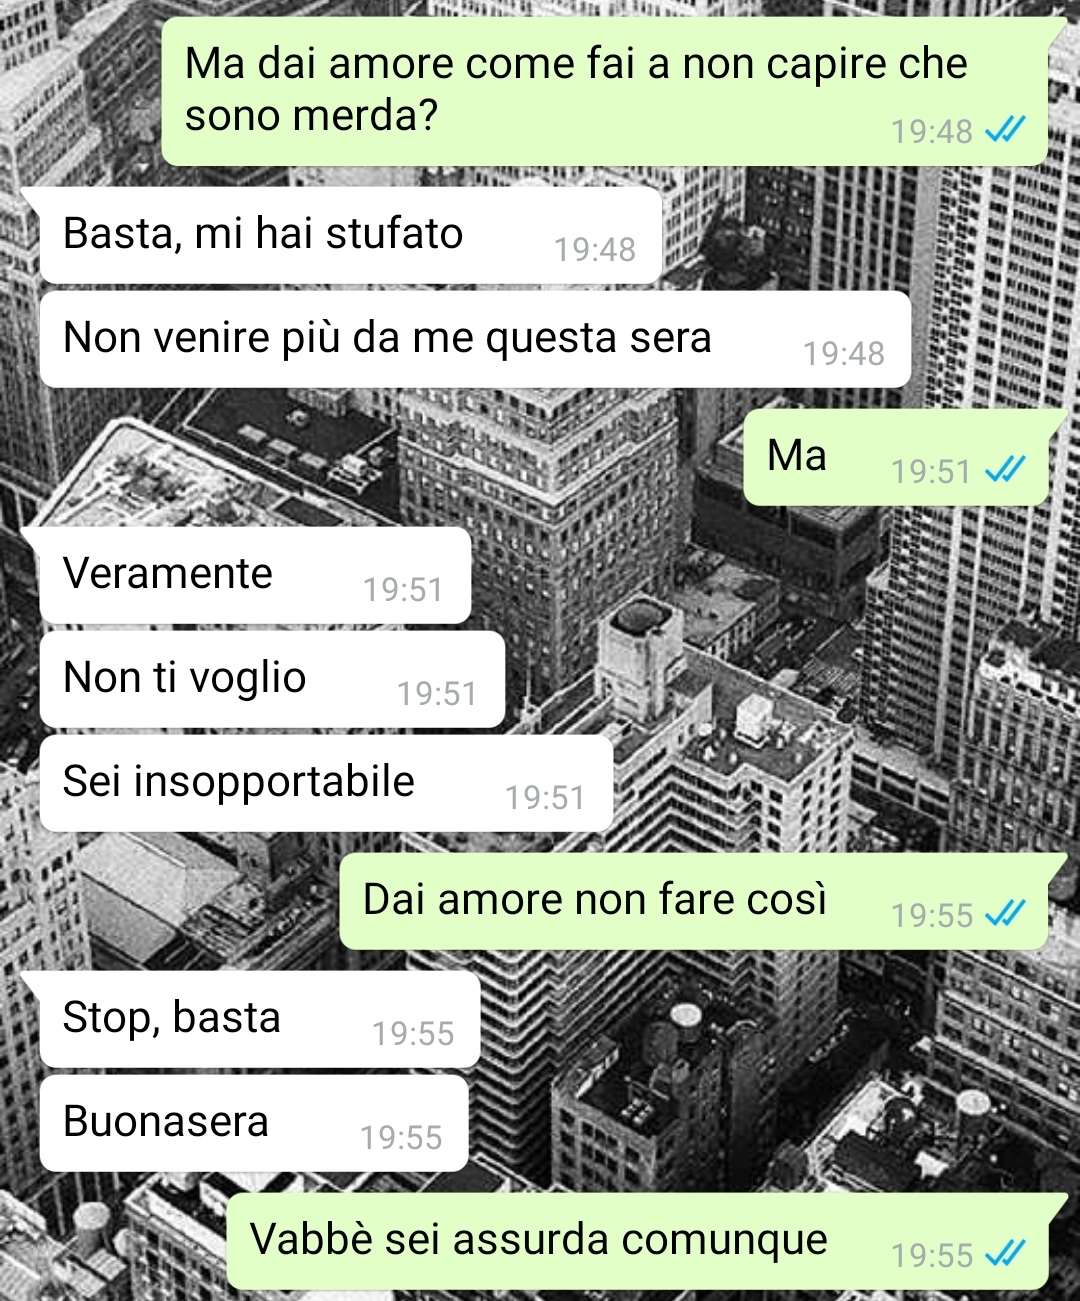1080x1301 pixels.
Task: Tap the 'Non ti voglio' message
Action: (272, 679)
